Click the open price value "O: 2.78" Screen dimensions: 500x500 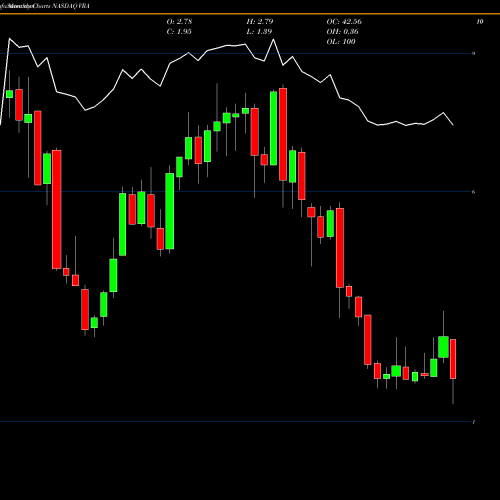(x=179, y=22)
